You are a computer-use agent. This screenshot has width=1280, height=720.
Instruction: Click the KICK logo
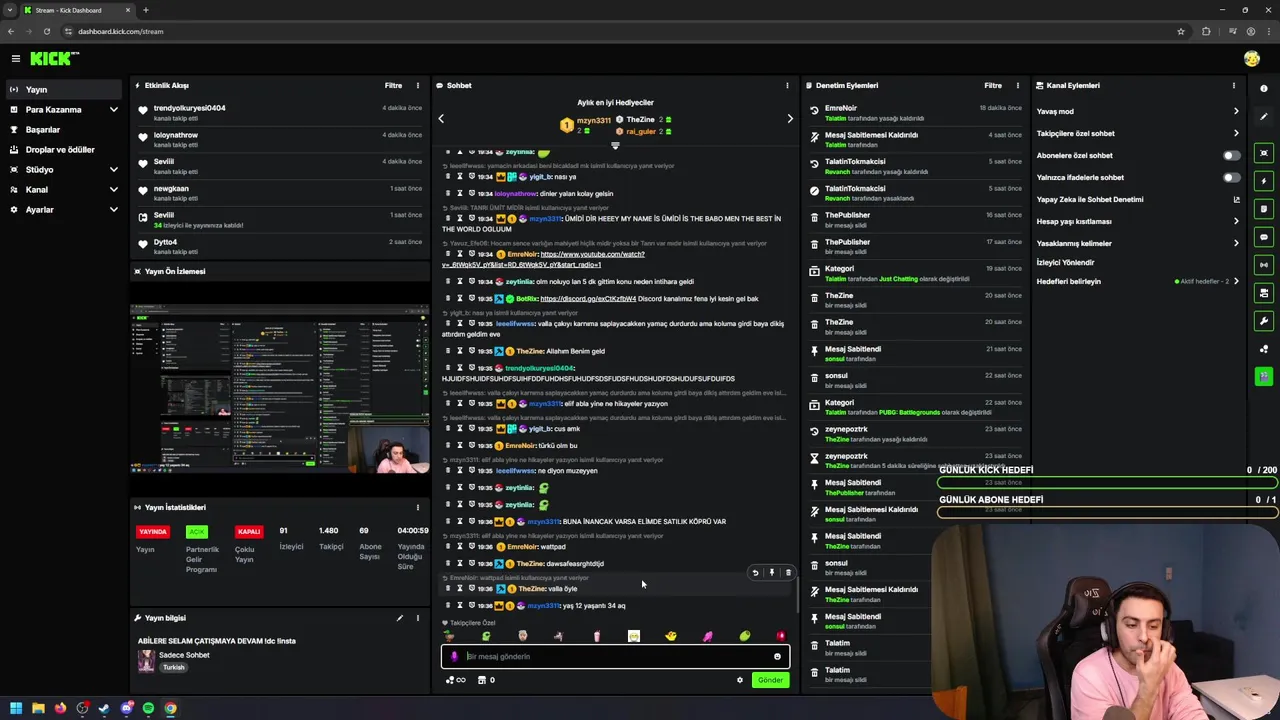53,59
